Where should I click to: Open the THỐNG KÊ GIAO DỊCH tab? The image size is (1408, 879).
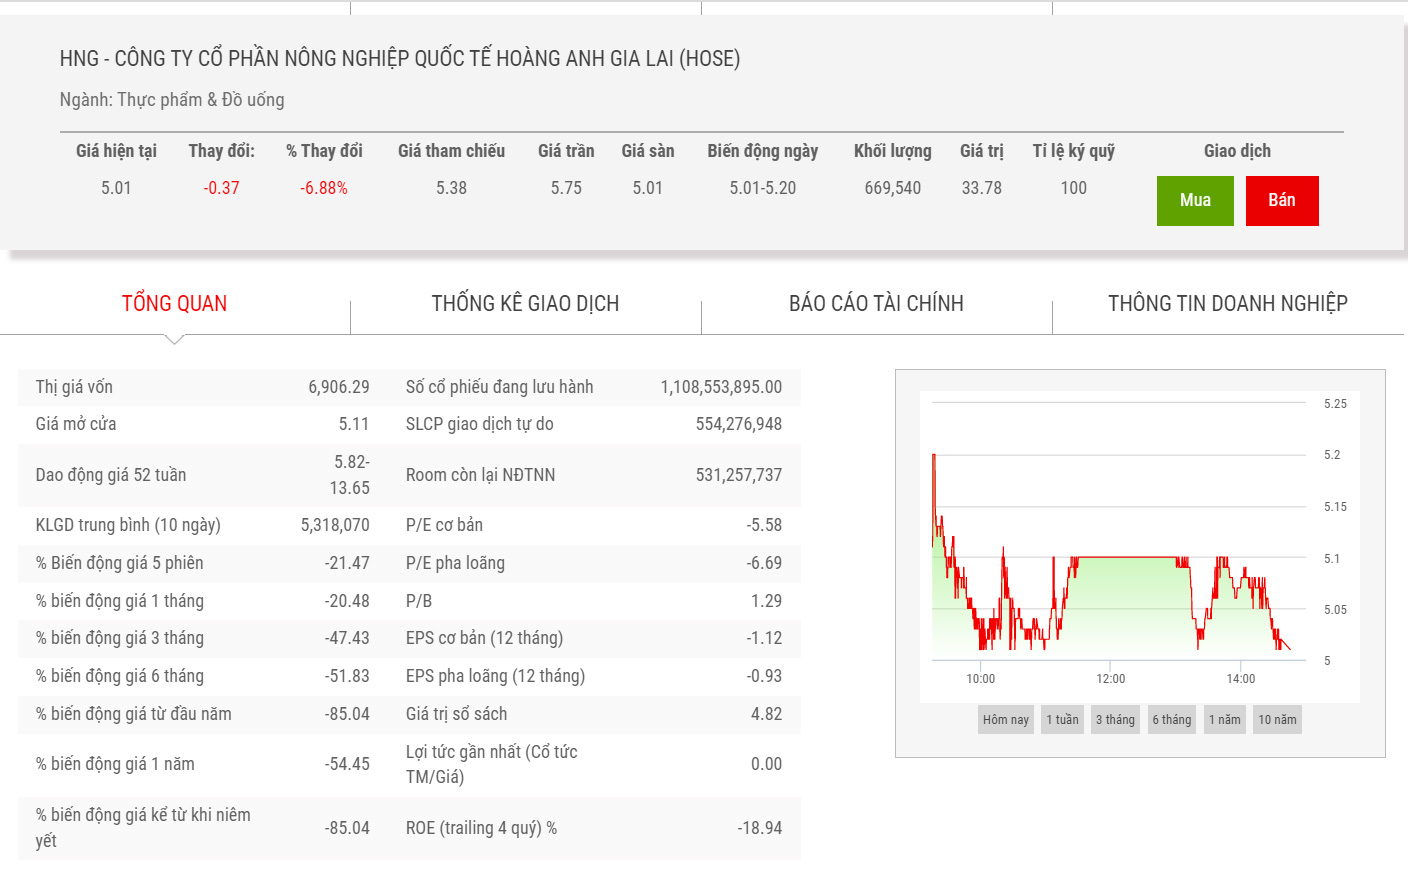point(525,304)
